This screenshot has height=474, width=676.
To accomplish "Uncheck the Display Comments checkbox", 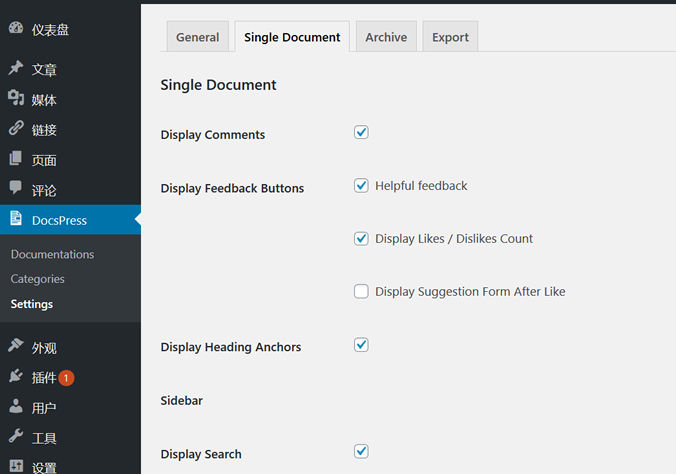I will 361,132.
